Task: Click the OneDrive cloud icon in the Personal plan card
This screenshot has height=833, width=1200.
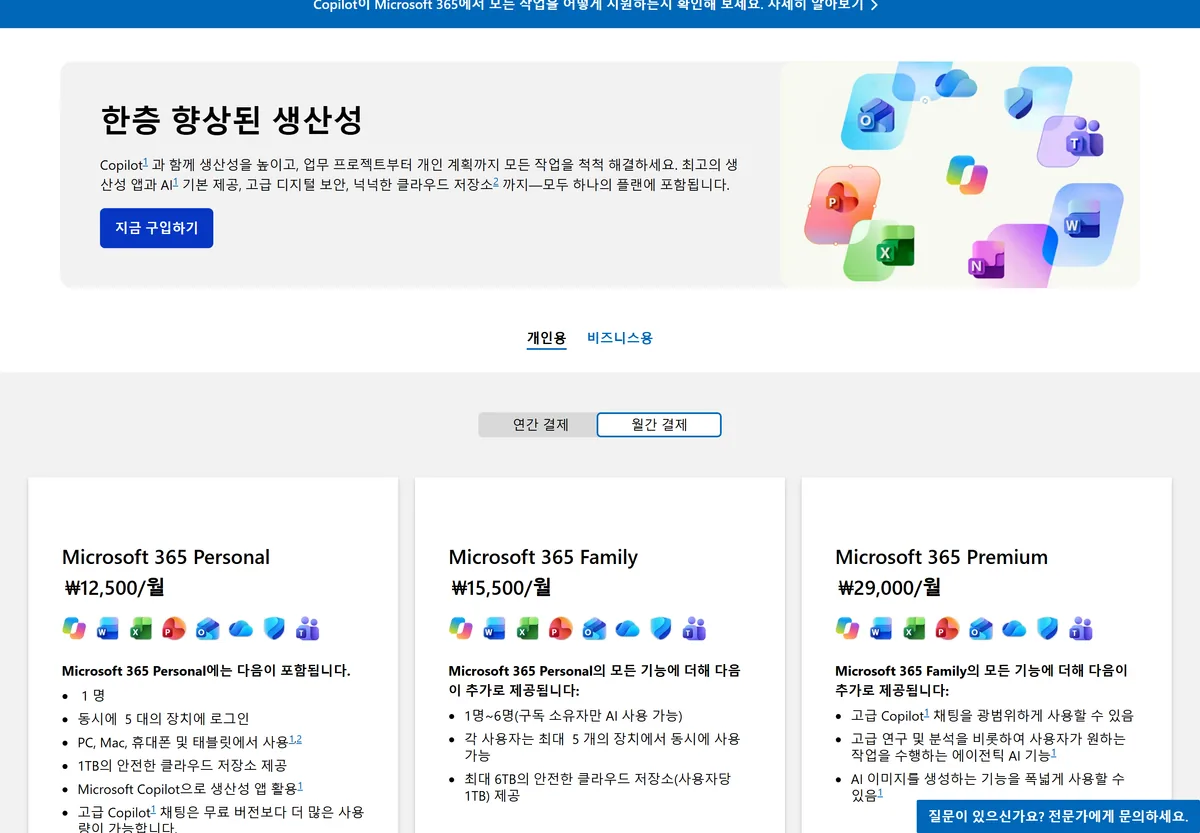Action: 241,628
